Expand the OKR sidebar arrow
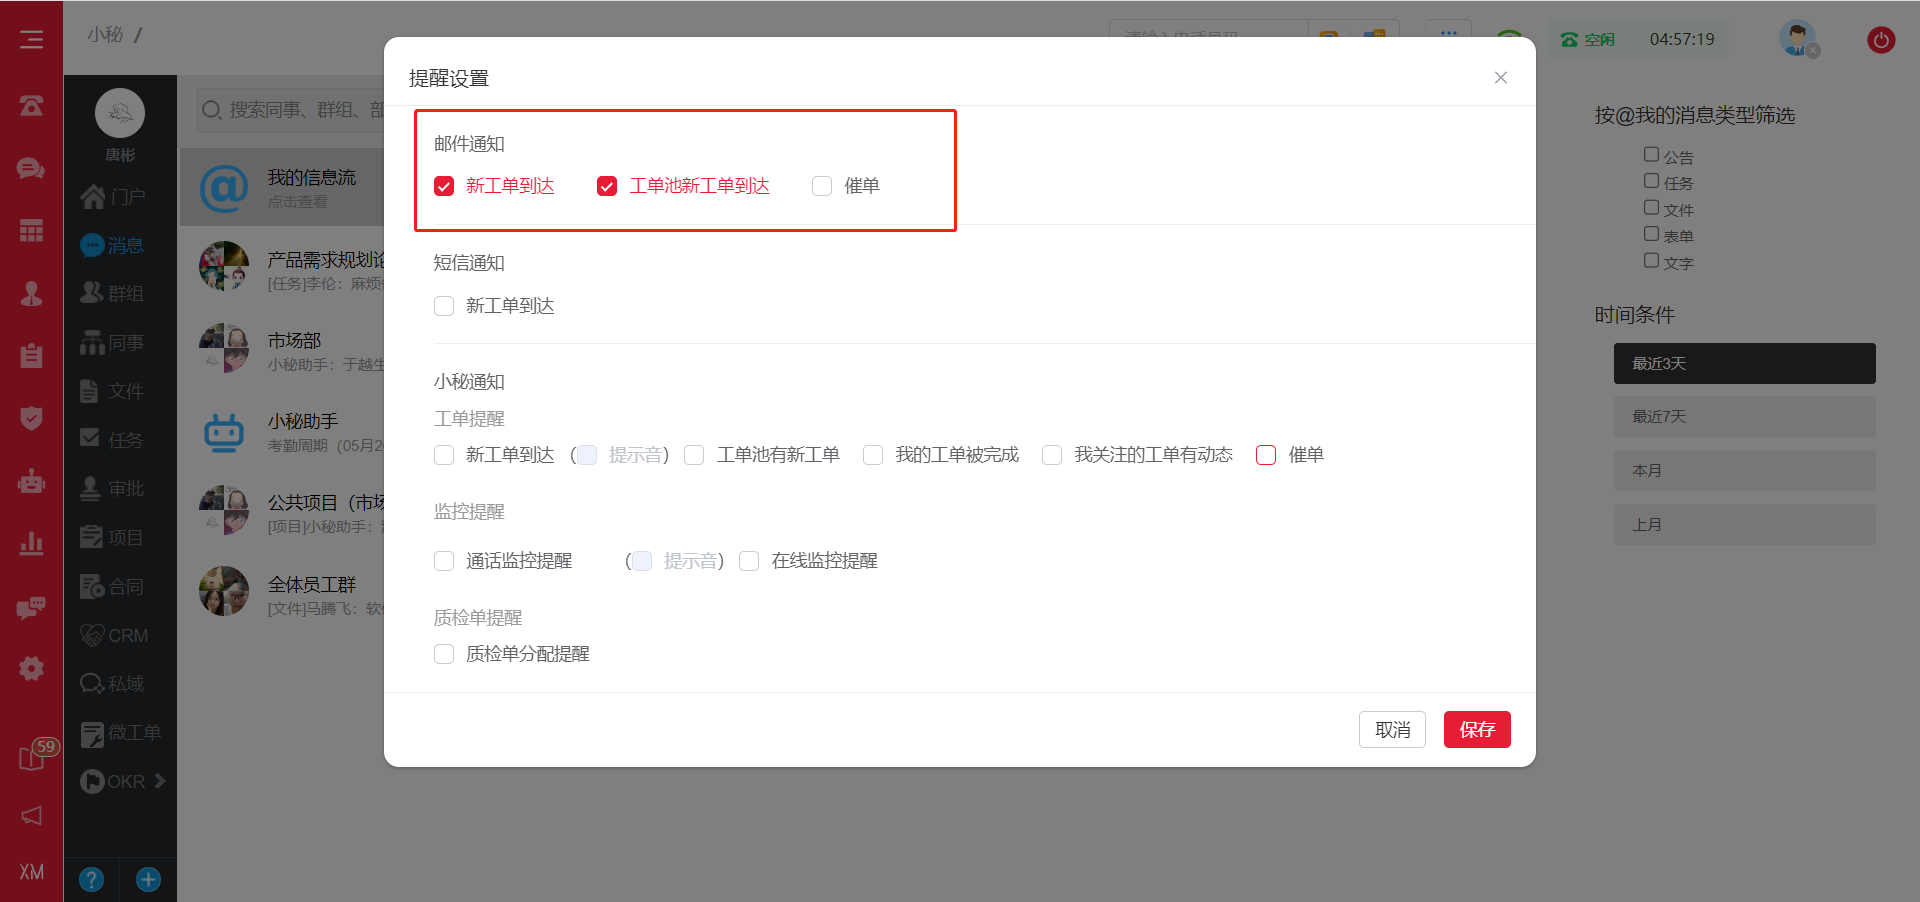 tap(160, 781)
